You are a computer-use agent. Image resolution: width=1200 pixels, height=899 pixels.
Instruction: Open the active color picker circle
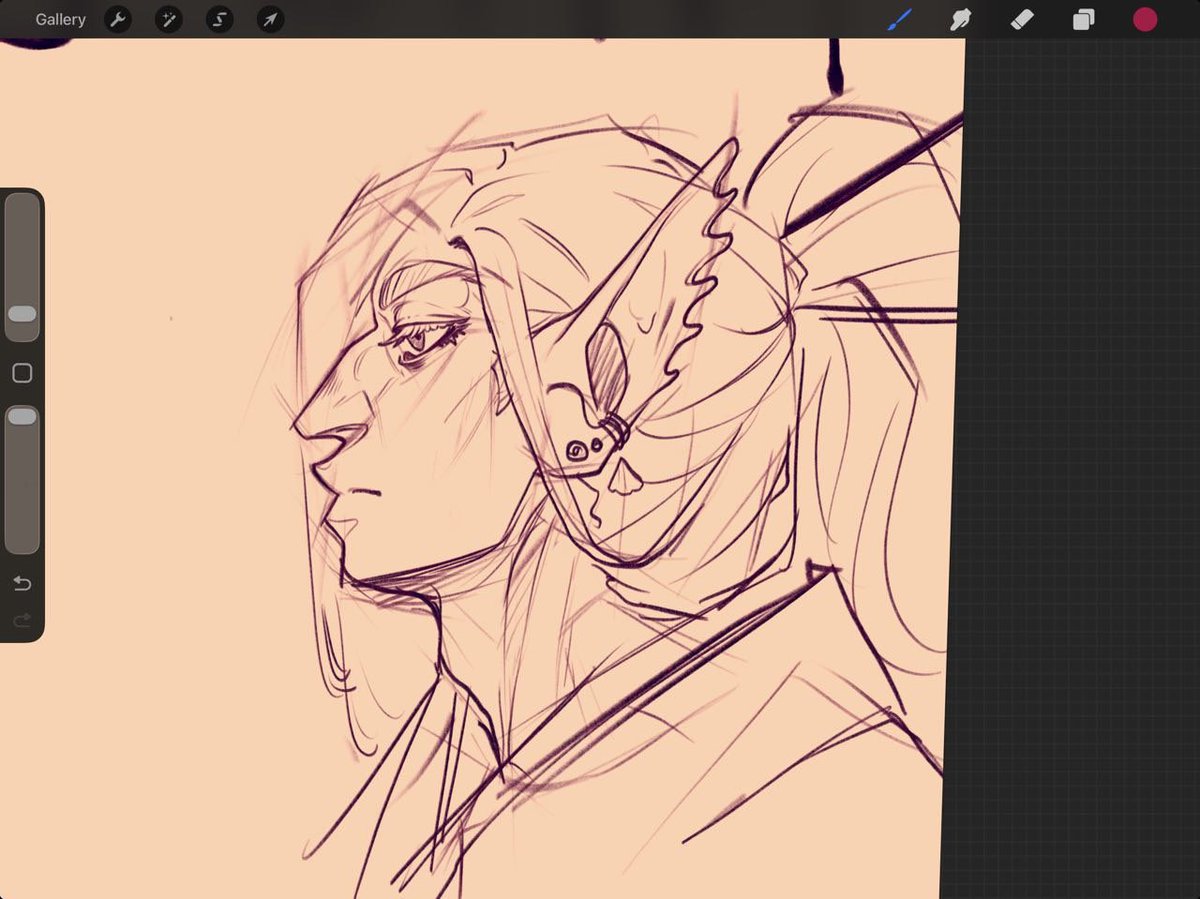coord(1145,19)
